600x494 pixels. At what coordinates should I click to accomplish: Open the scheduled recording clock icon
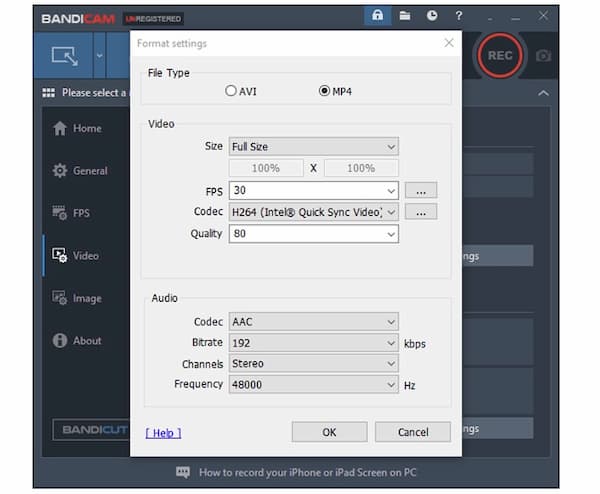[x=432, y=16]
